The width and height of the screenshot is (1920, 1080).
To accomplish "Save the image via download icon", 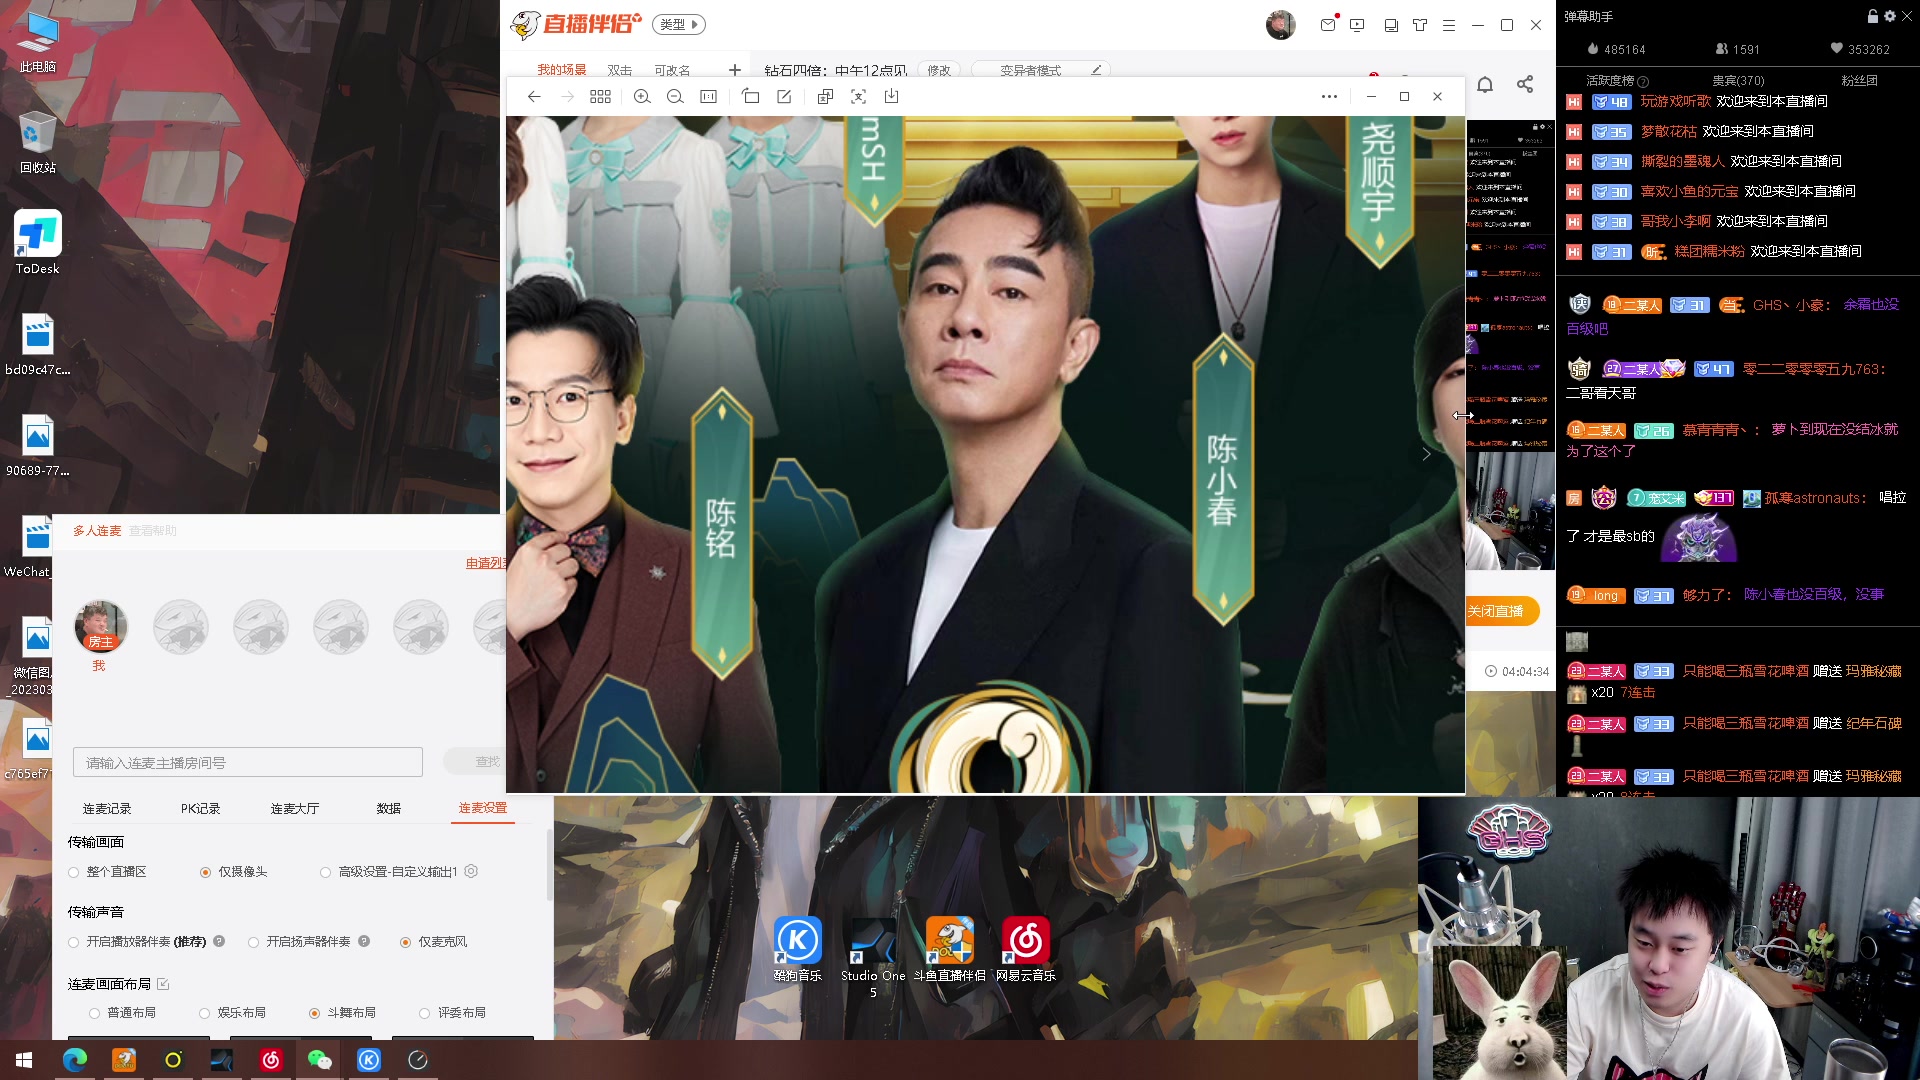I will (891, 97).
